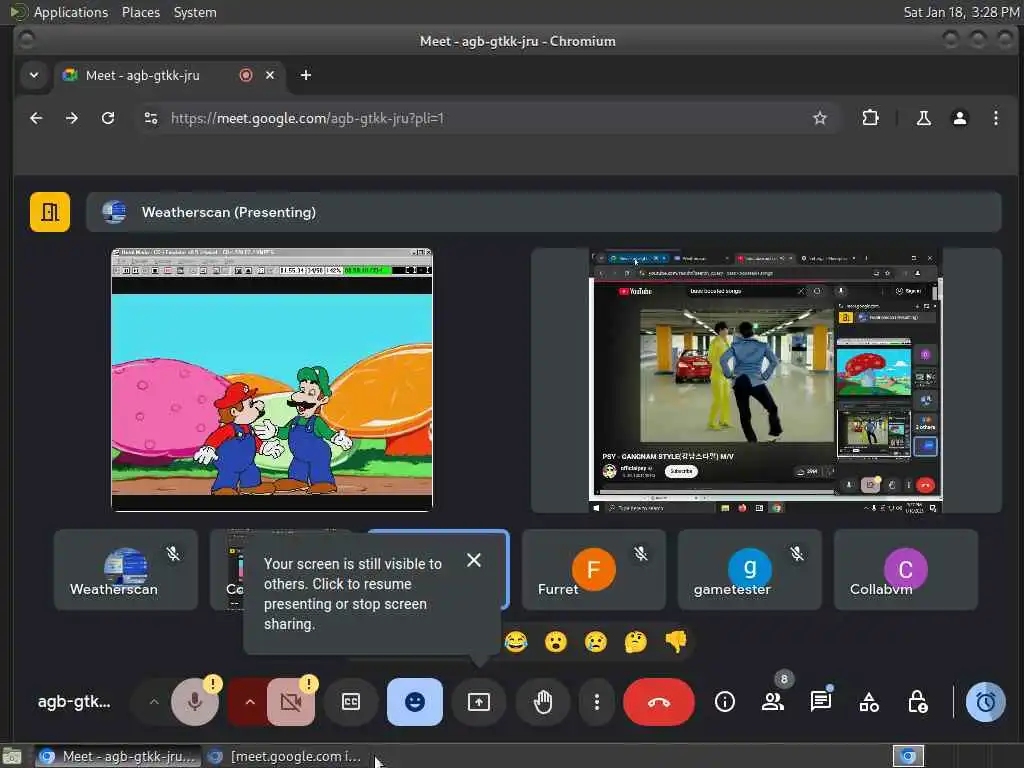
Task: Toggle the microphone button
Action: click(195, 702)
